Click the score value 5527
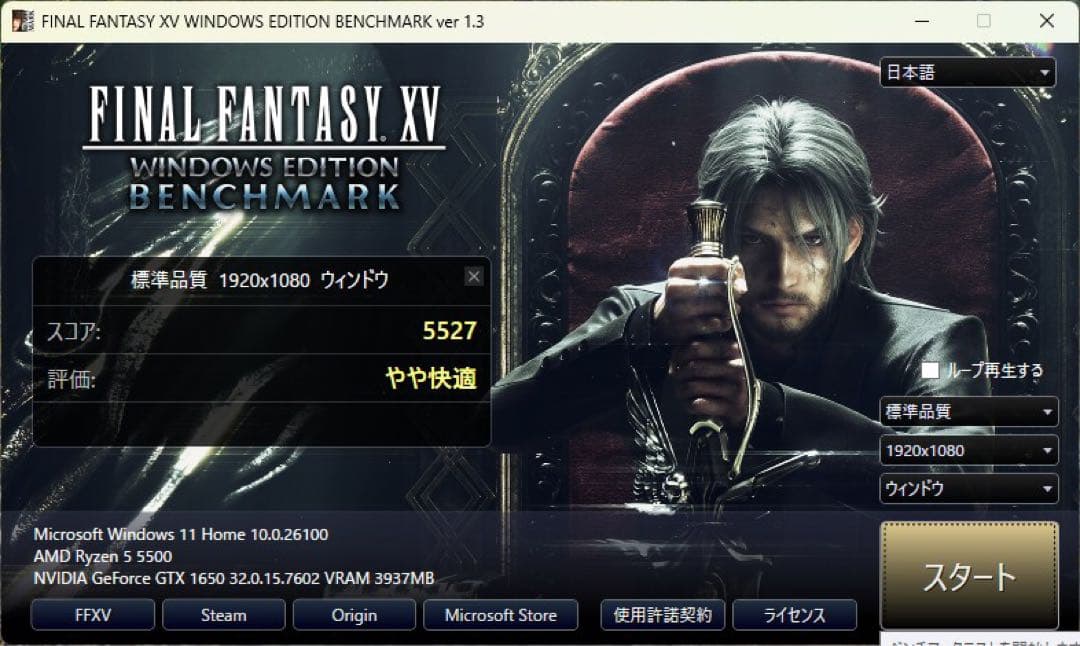Image resolution: width=1080 pixels, height=646 pixels. (449, 331)
